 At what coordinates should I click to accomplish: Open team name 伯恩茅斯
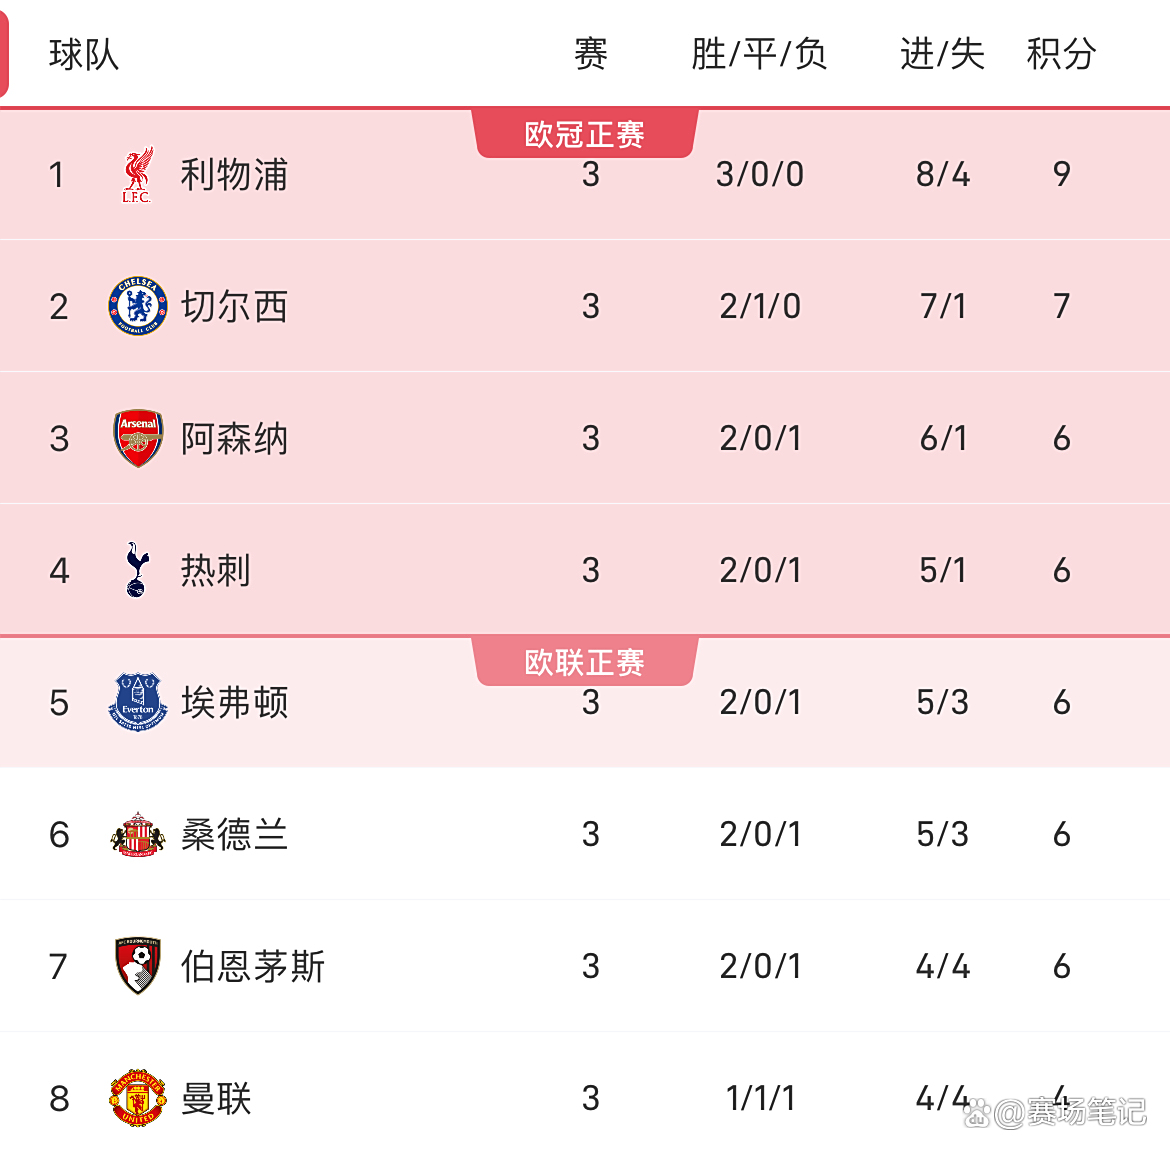[253, 966]
